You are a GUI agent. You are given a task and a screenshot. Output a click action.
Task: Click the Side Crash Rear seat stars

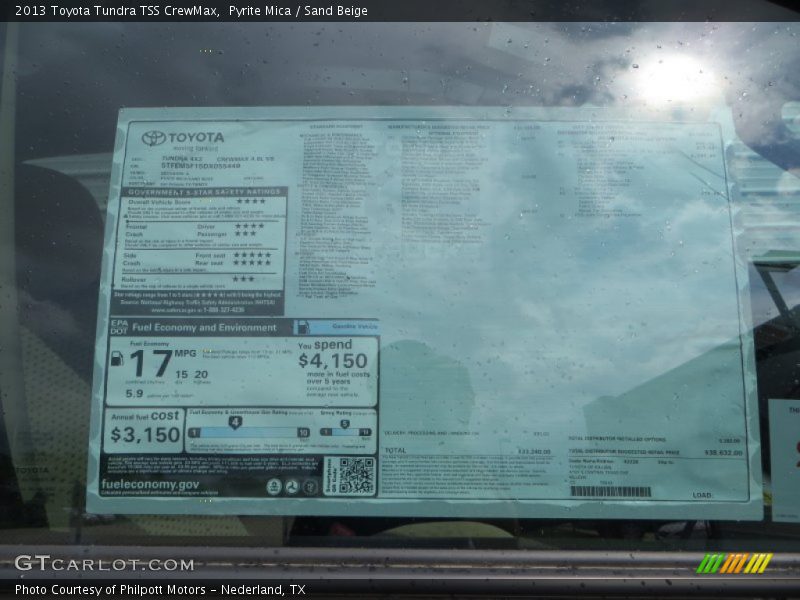pyautogui.click(x=252, y=262)
